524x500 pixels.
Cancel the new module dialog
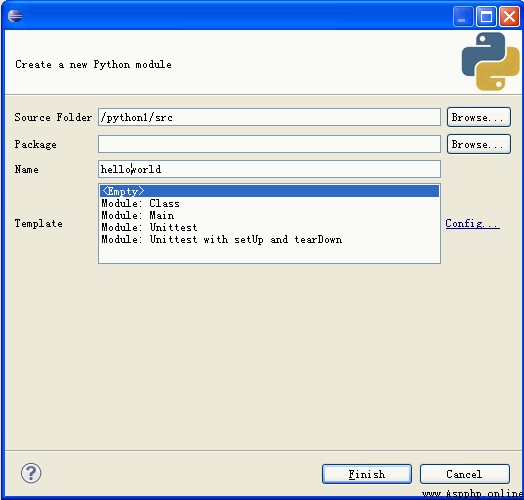coord(465,474)
